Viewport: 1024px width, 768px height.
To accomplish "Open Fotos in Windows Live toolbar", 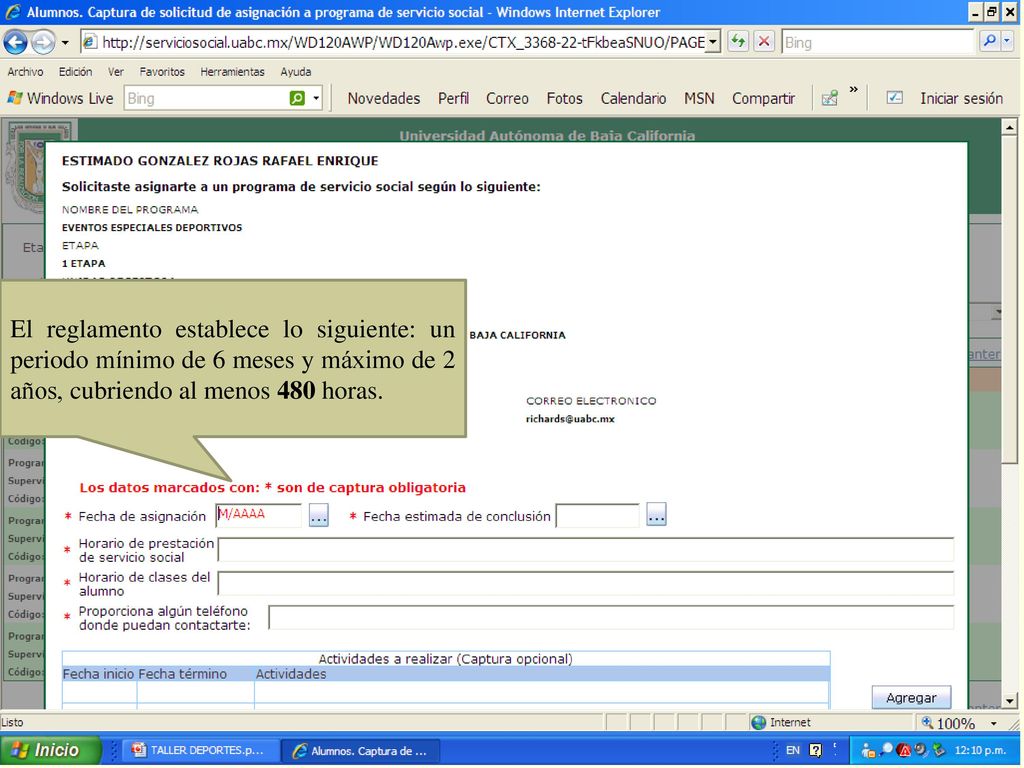I will [x=564, y=99].
